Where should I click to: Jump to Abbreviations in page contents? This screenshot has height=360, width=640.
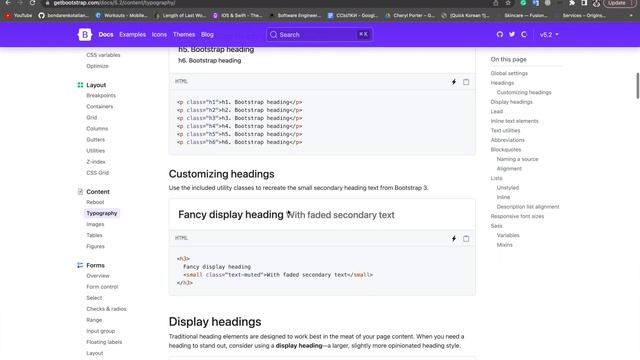tap(507, 140)
